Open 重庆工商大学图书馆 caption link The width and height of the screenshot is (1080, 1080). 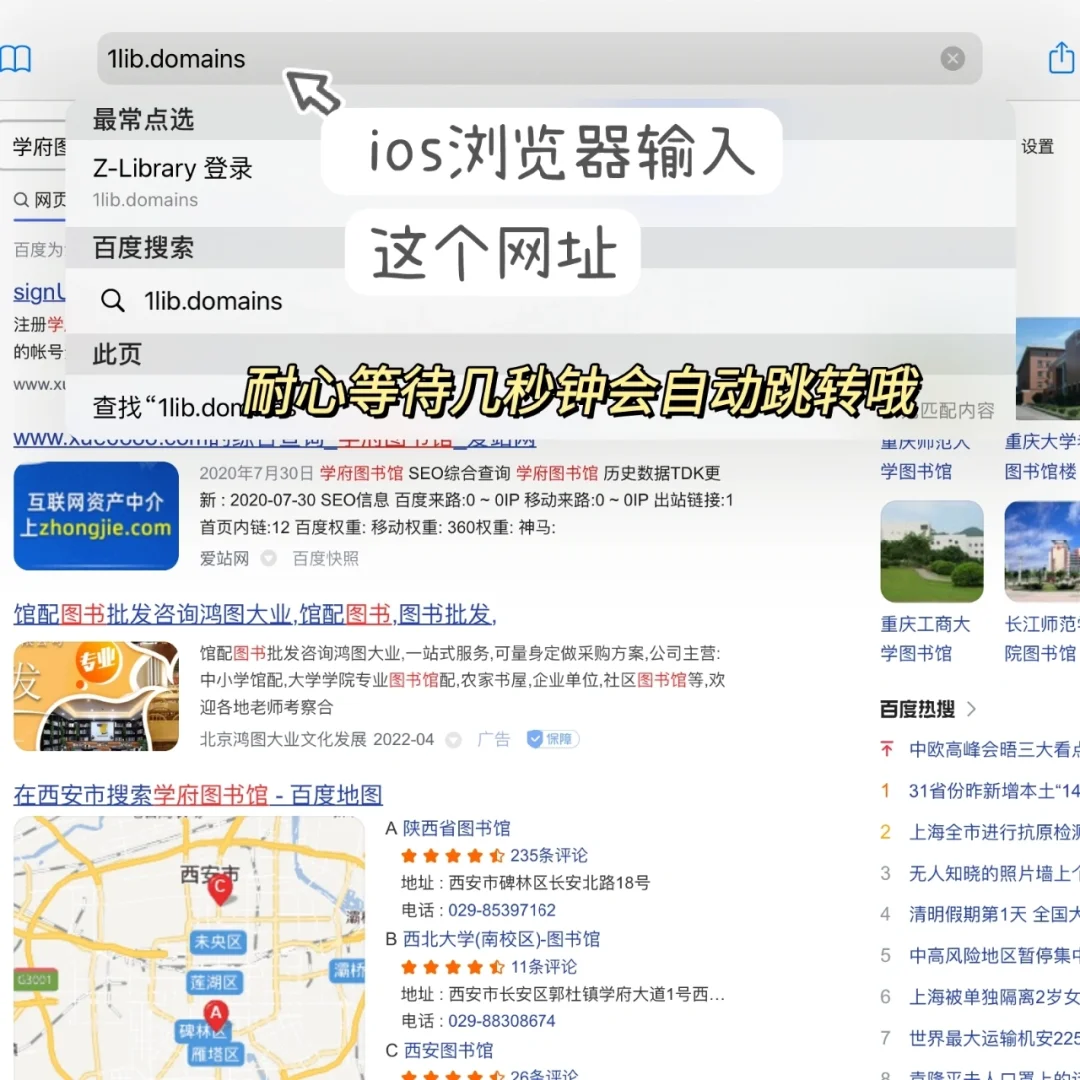(925, 638)
